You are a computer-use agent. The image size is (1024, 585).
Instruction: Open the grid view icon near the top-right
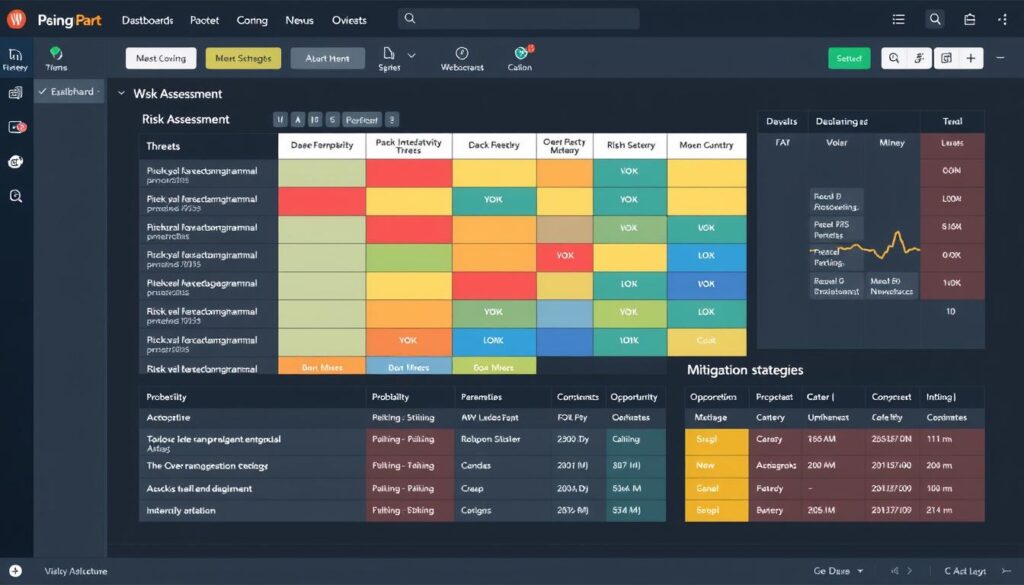944,58
